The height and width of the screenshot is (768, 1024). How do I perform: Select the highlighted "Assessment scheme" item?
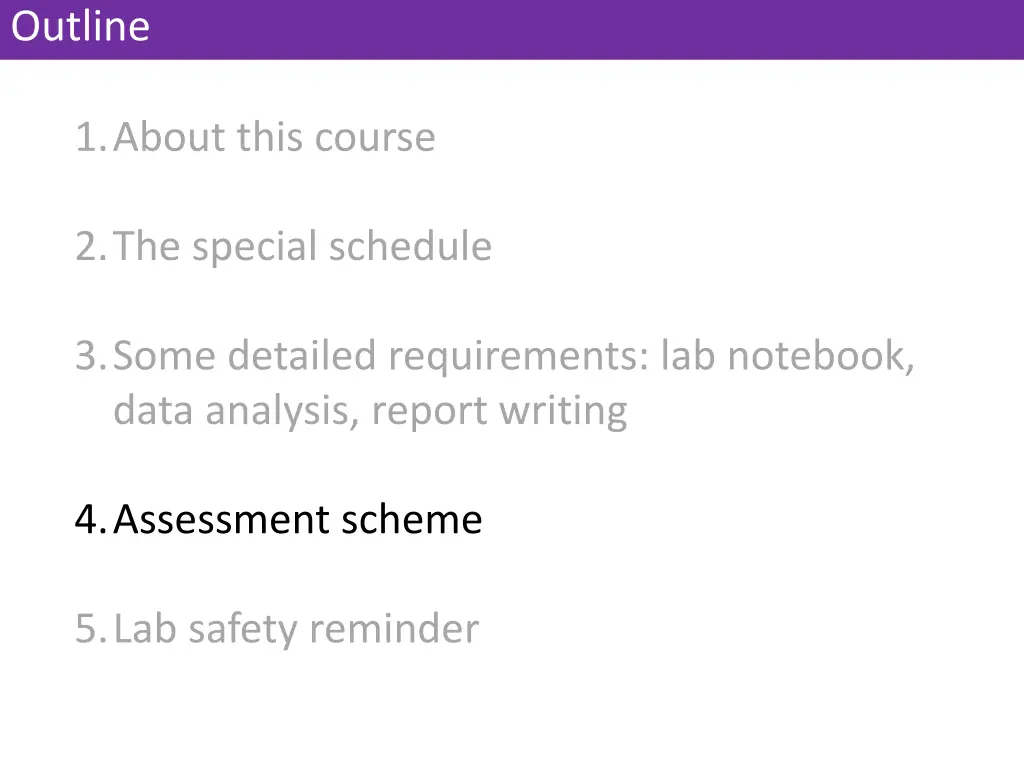pyautogui.click(x=298, y=520)
